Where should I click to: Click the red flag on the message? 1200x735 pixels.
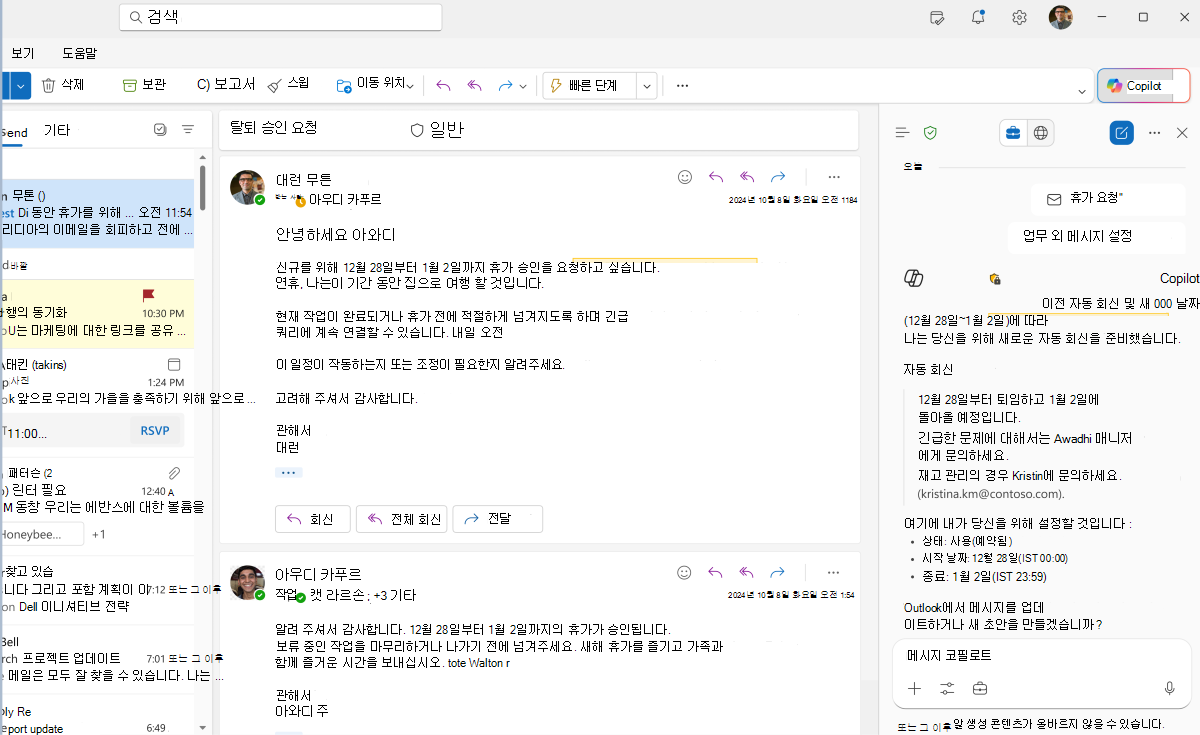[x=150, y=296]
